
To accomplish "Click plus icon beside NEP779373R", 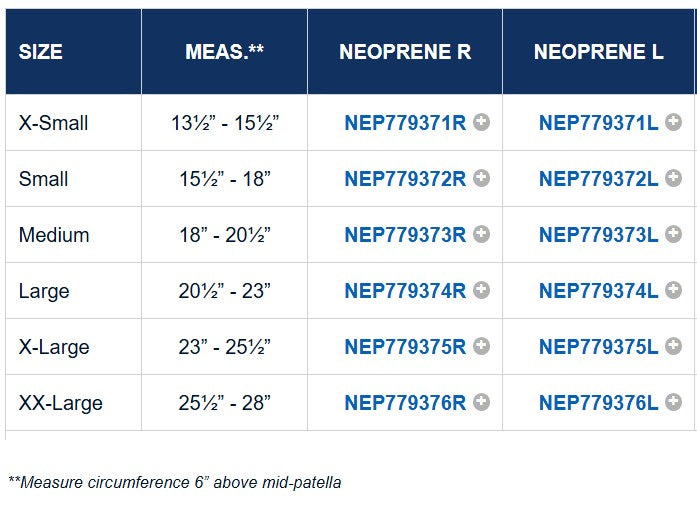I will pyautogui.click(x=481, y=234).
